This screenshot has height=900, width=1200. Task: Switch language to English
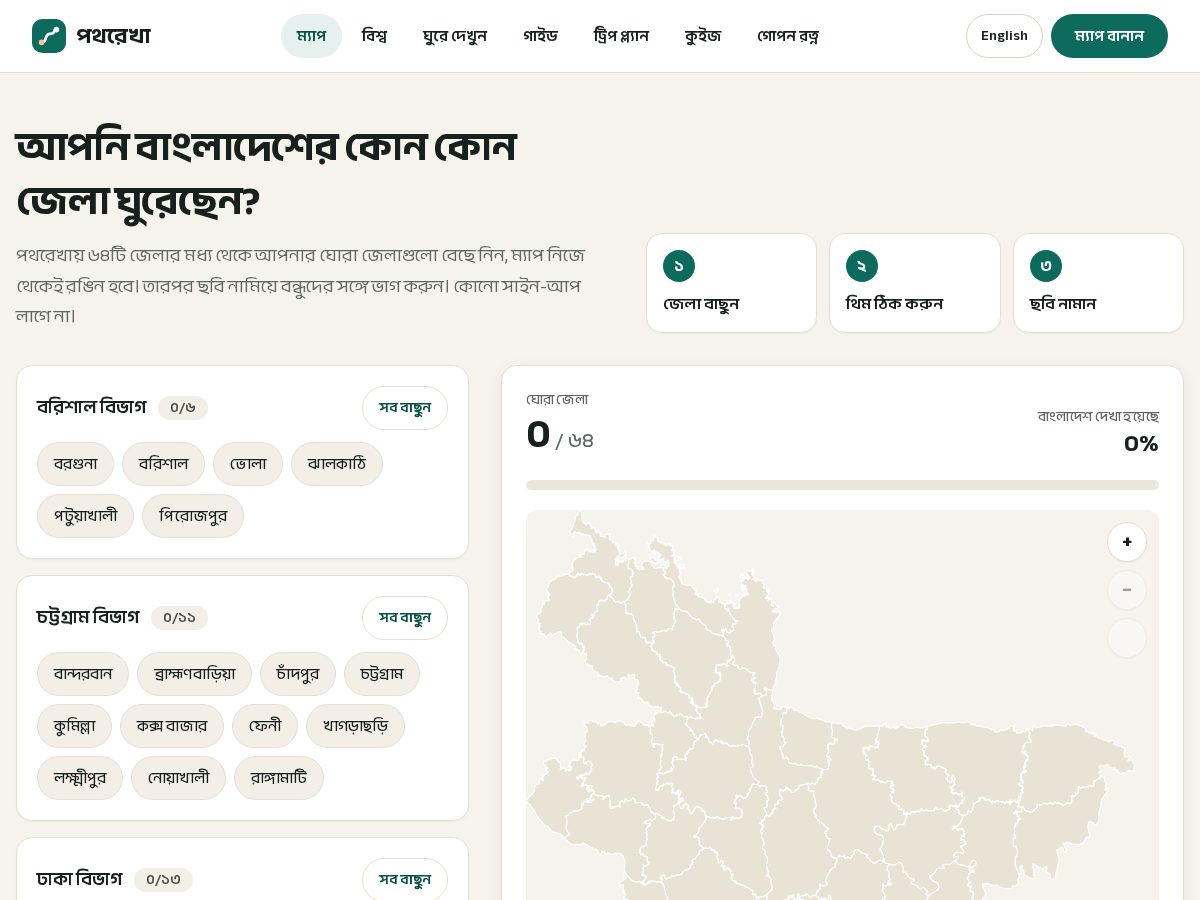[1004, 36]
